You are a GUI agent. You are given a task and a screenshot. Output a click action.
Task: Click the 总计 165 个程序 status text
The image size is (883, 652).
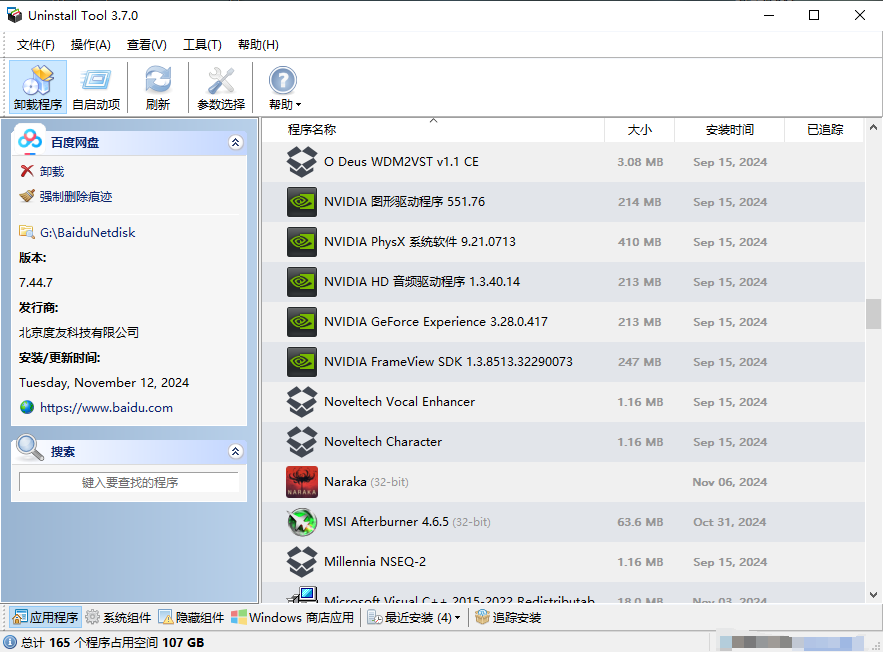pyautogui.click(x=113, y=642)
